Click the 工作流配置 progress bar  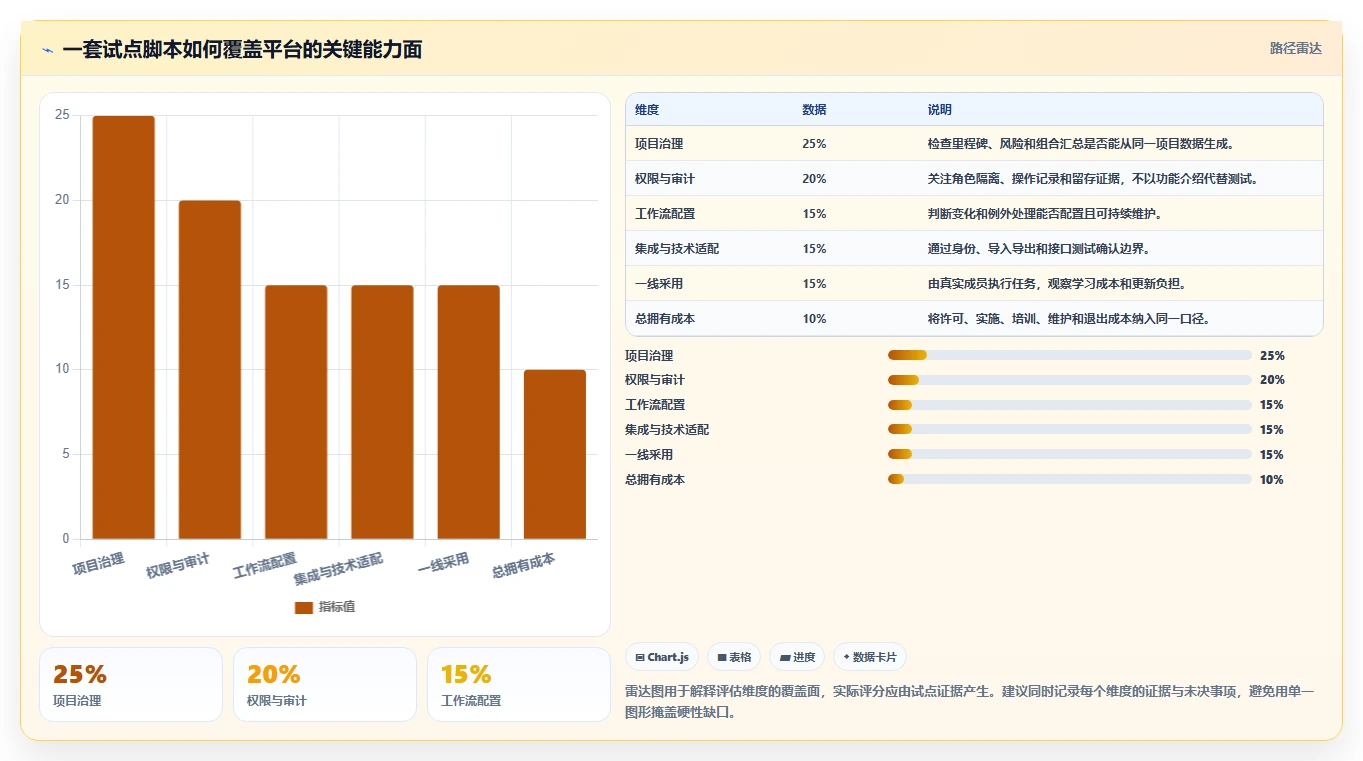(1070, 405)
